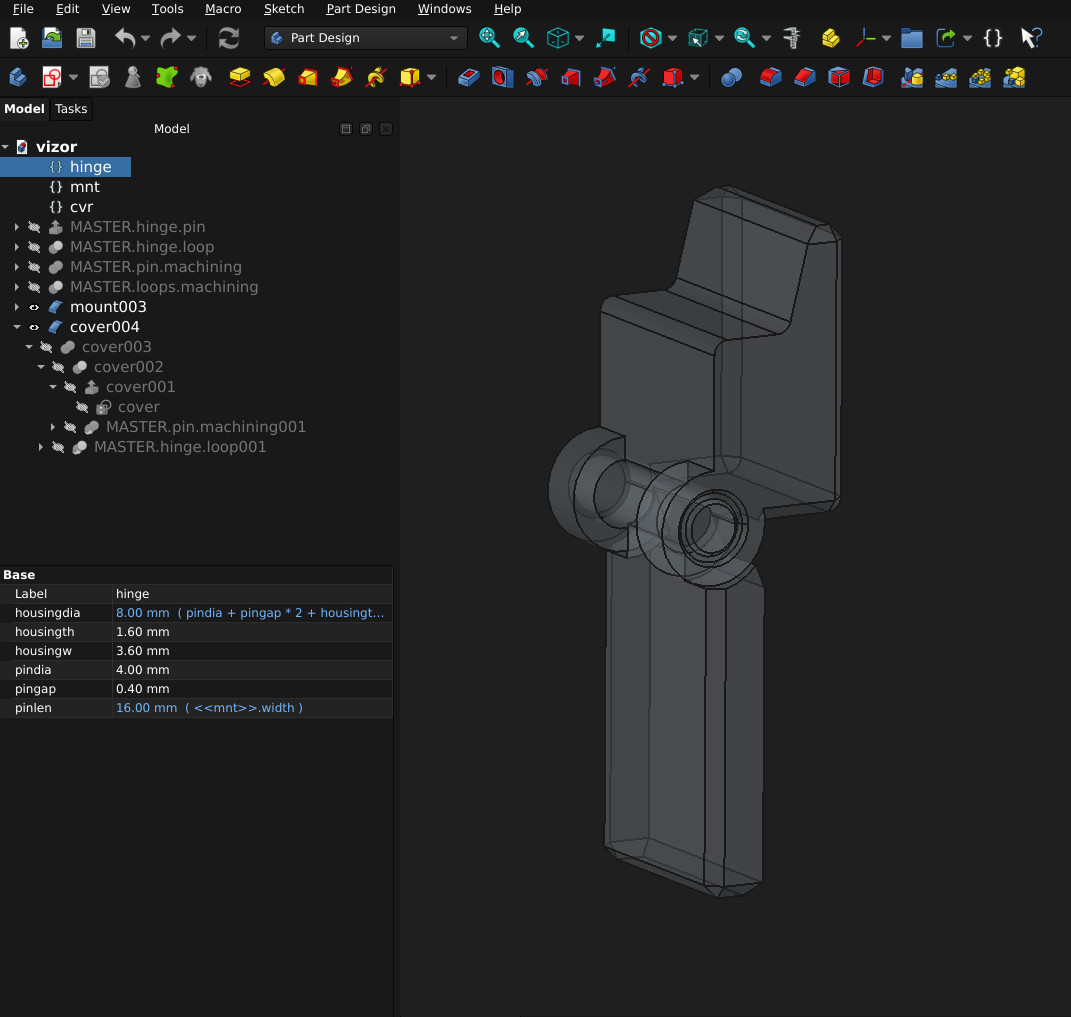Click the draw style no-entry icon
The width and height of the screenshot is (1071, 1017).
650,38
